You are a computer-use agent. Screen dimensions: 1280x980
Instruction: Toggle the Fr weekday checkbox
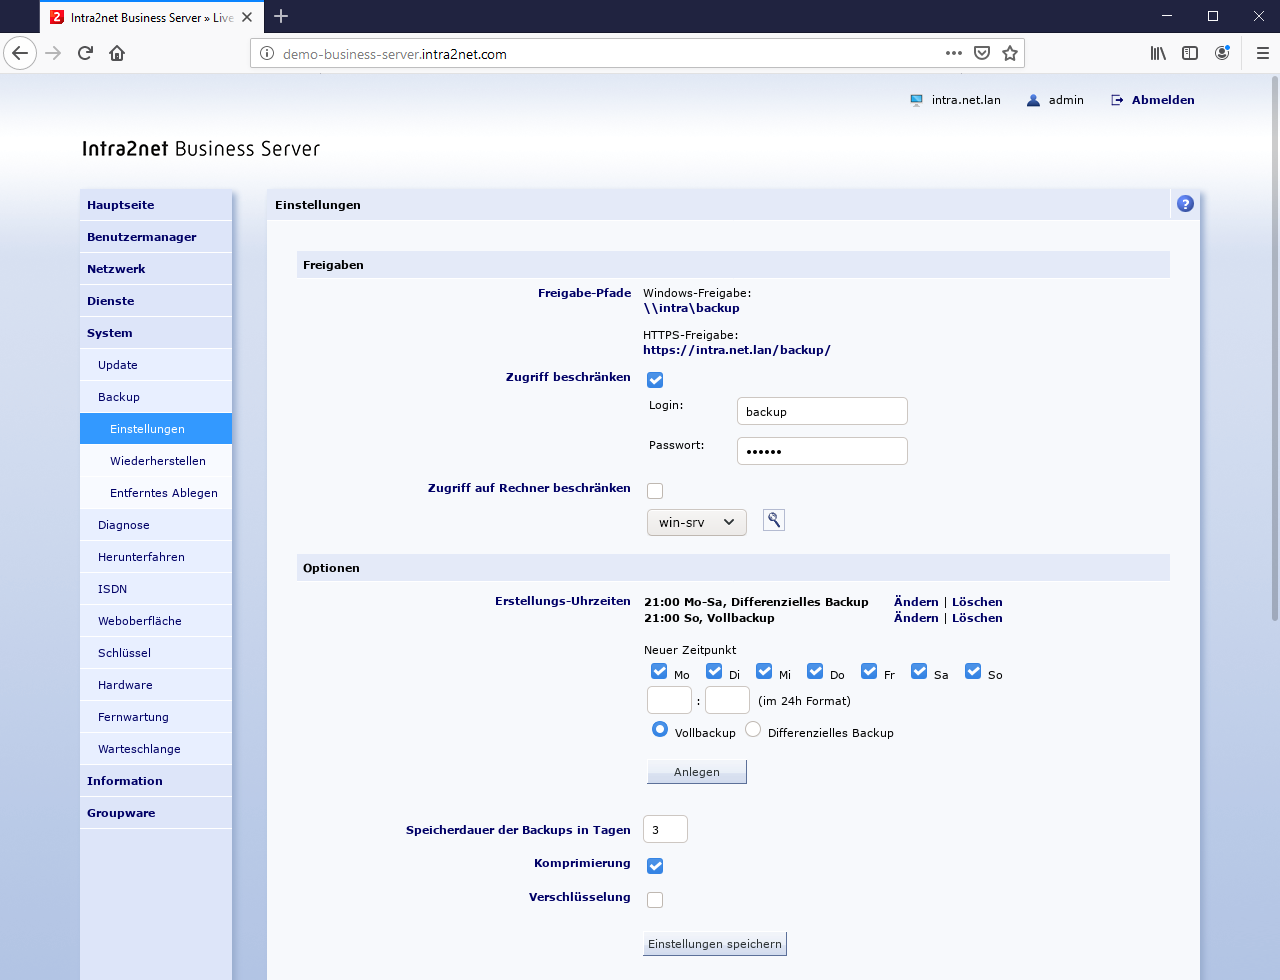coord(869,671)
